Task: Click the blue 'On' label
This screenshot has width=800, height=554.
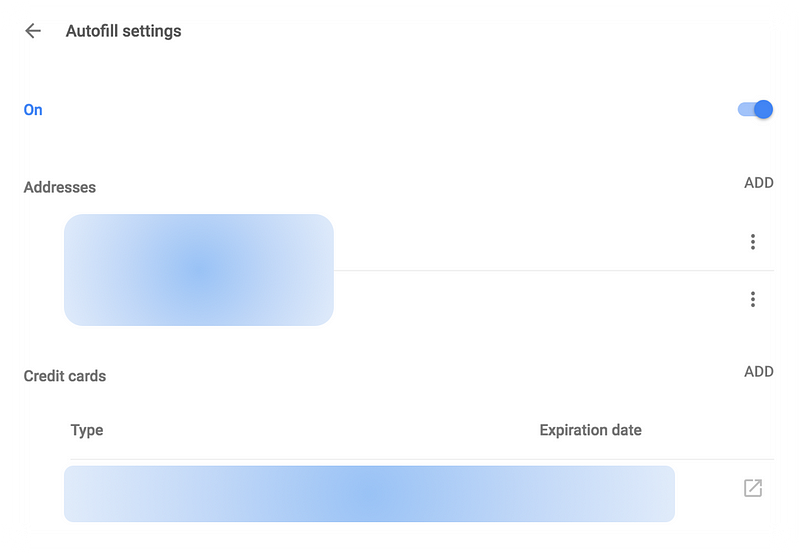Action: point(33,110)
